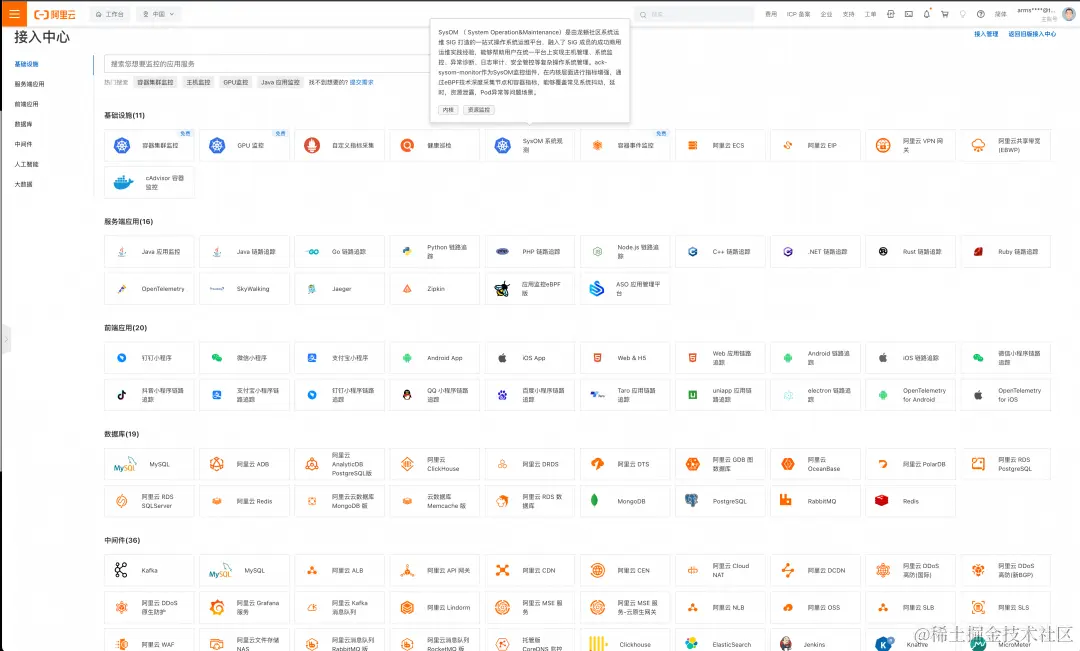Click the PHP icon on PHP 链路追踪 card

(502, 251)
